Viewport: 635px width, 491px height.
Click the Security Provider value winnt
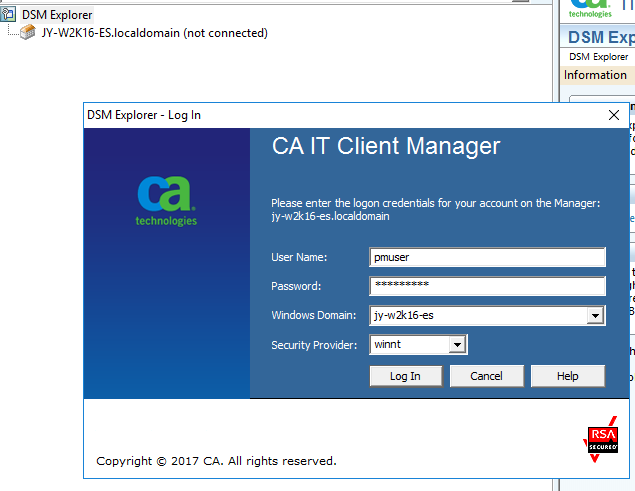(388, 344)
